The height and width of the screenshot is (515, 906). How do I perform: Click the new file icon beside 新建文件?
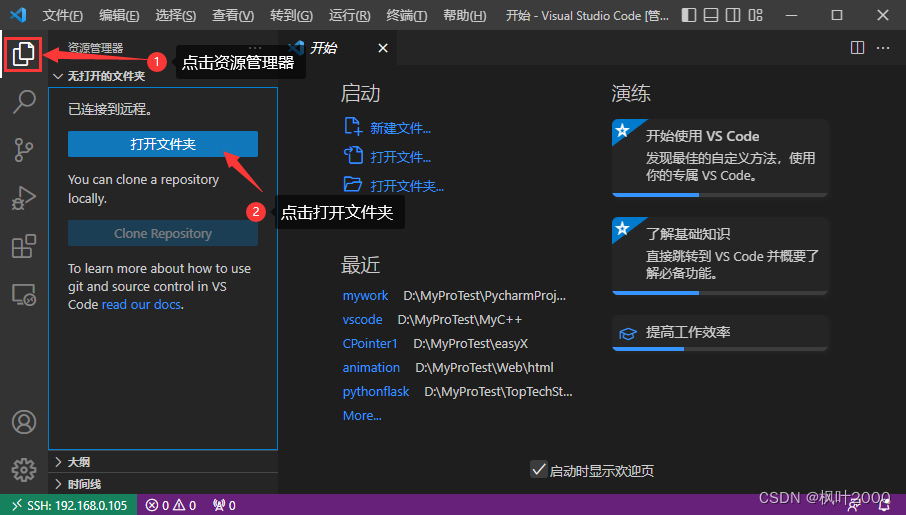click(x=353, y=126)
